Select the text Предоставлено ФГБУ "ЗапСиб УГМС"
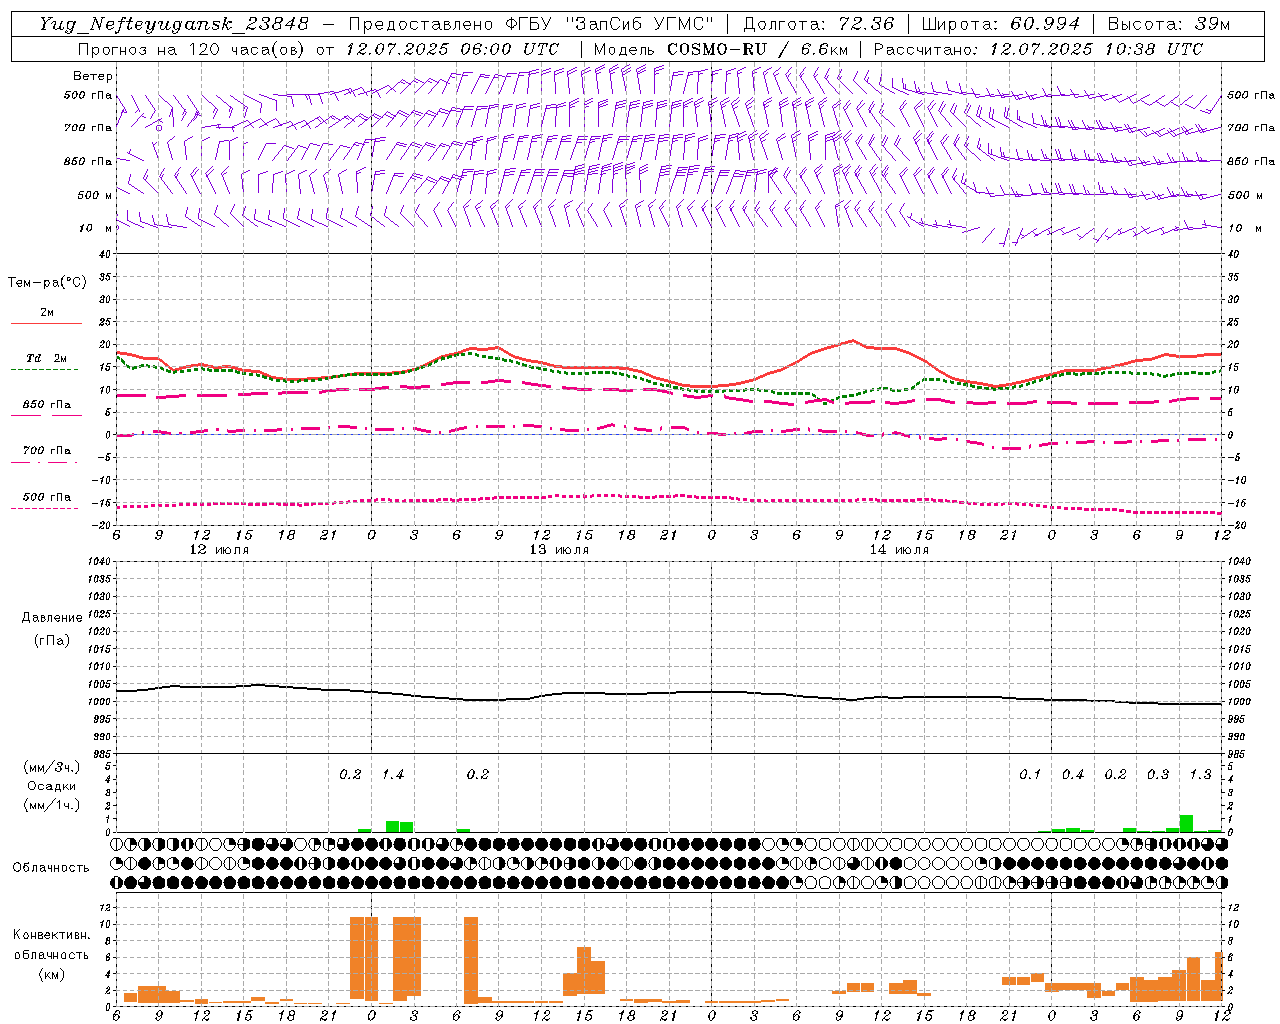The height and width of the screenshot is (1024, 1280). click(531, 24)
